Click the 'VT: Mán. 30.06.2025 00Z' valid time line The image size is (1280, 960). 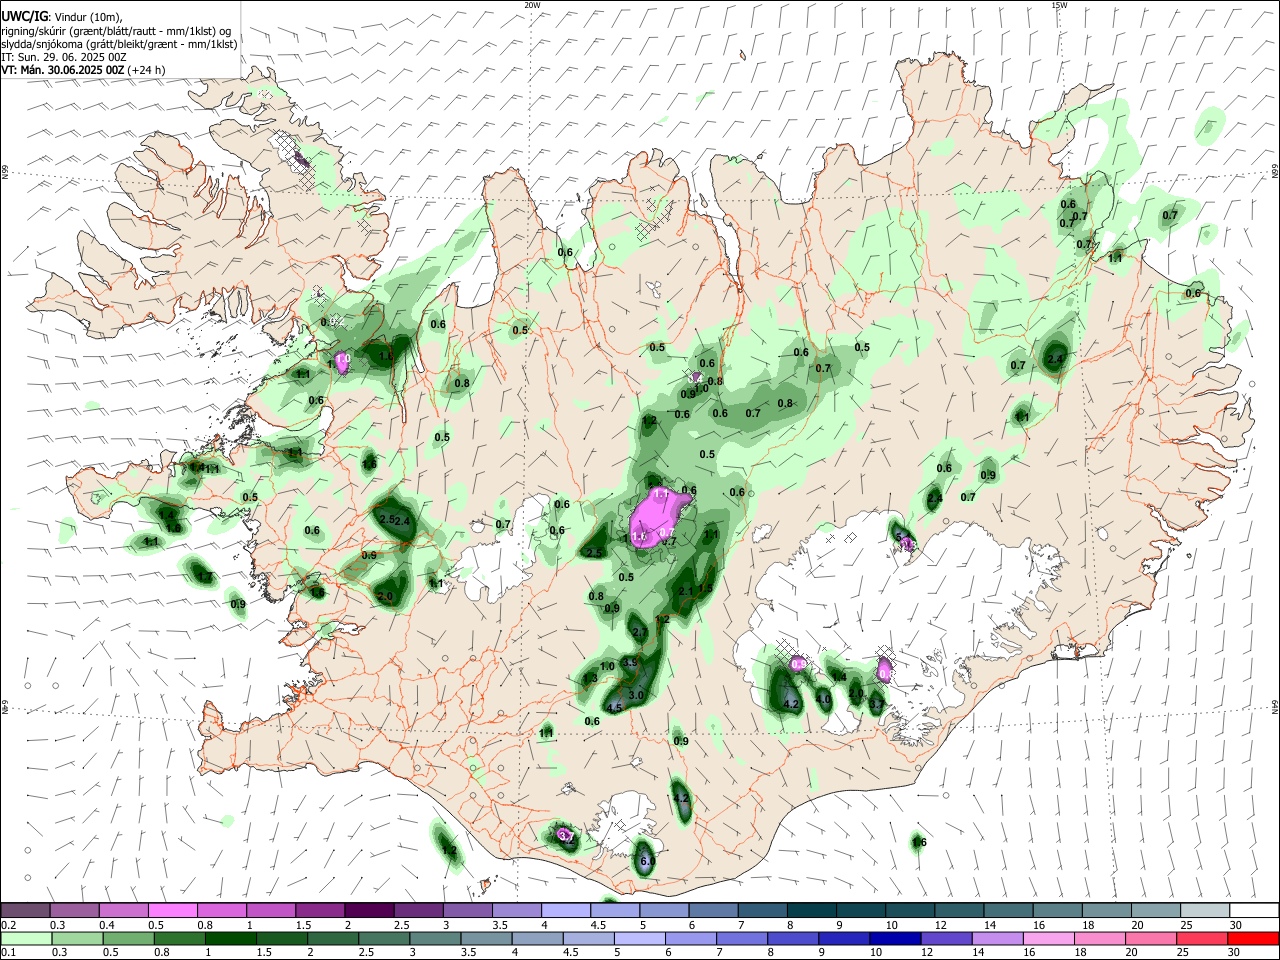pyautogui.click(x=63, y=70)
